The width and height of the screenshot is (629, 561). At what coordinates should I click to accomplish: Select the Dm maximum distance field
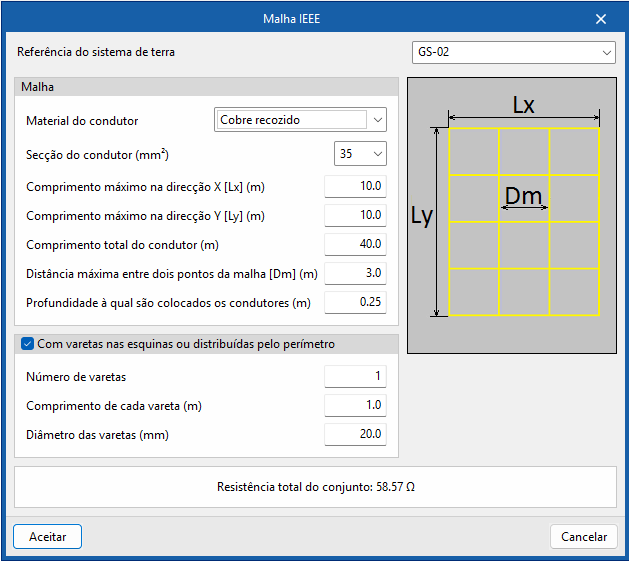pyautogui.click(x=355, y=273)
